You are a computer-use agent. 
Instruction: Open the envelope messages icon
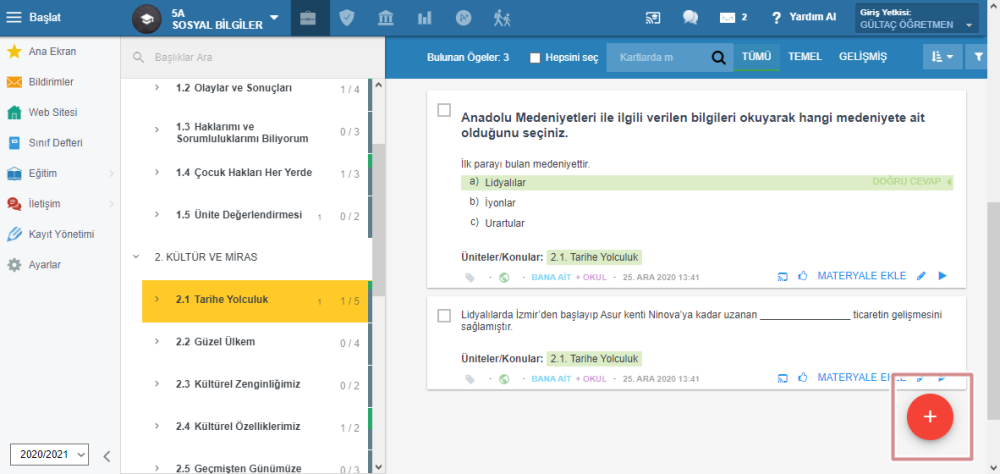click(723, 18)
